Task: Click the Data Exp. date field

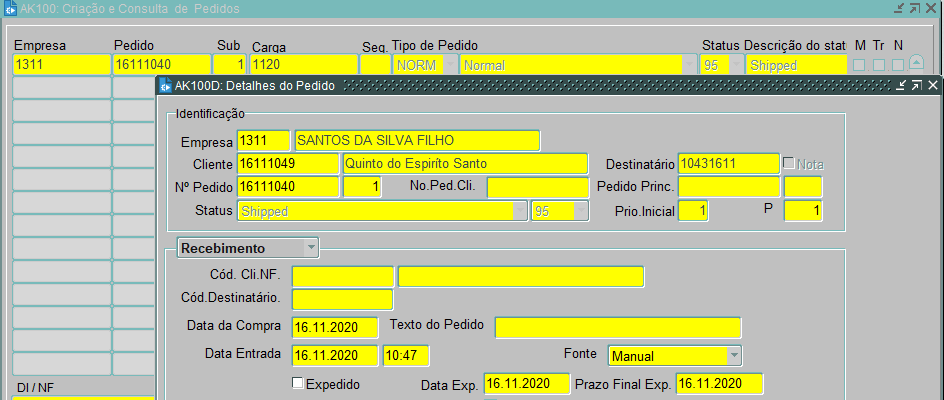Action: click(x=527, y=384)
